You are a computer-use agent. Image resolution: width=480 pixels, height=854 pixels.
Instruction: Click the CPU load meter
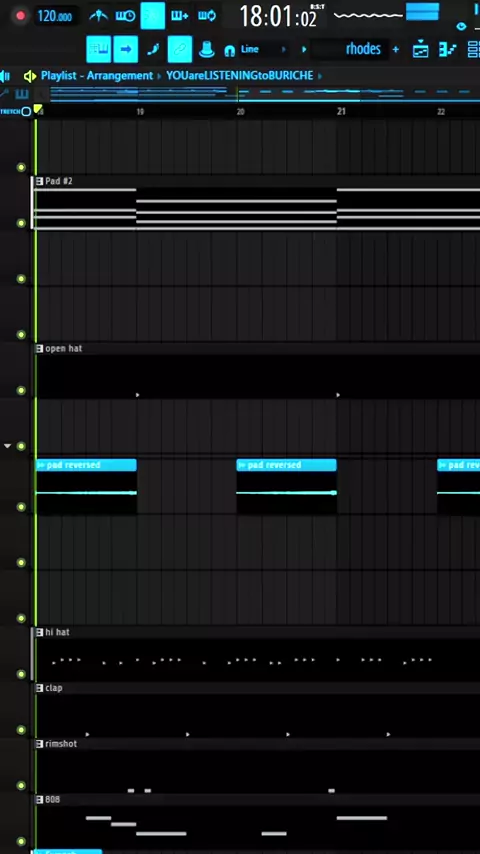422,11
